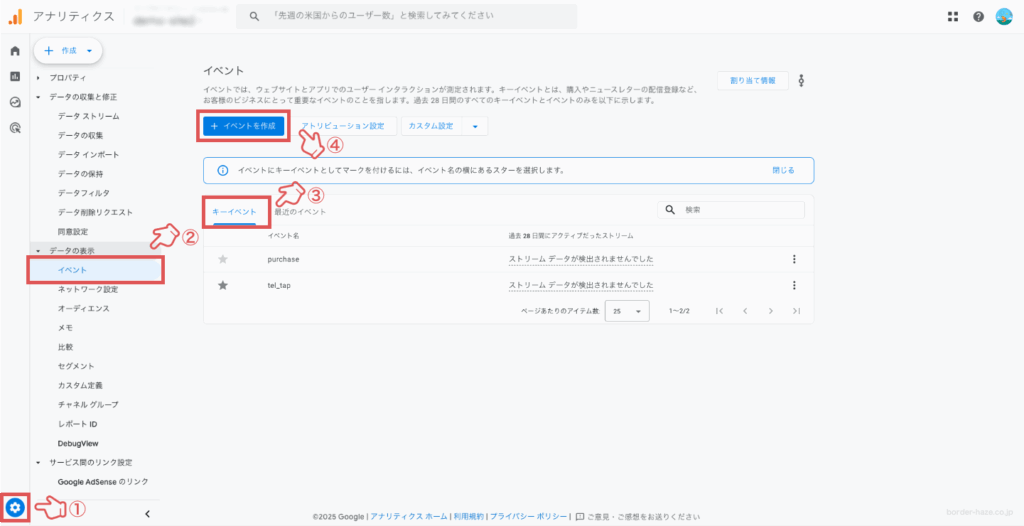Expand the プロパティ section
The height and width of the screenshot is (526, 1024).
coord(38,78)
